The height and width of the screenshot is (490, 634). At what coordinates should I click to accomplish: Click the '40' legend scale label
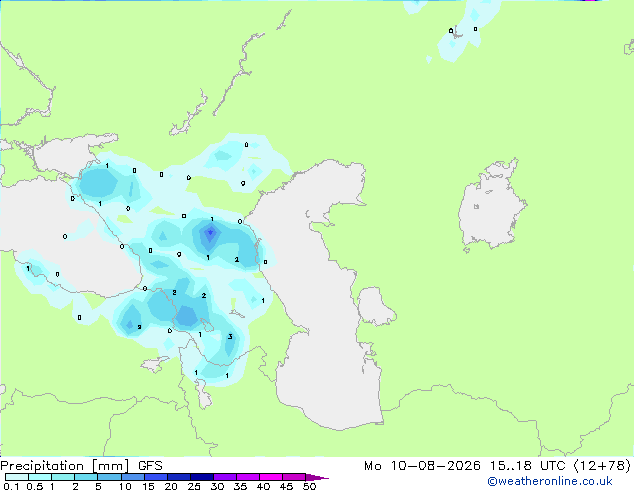click(263, 486)
